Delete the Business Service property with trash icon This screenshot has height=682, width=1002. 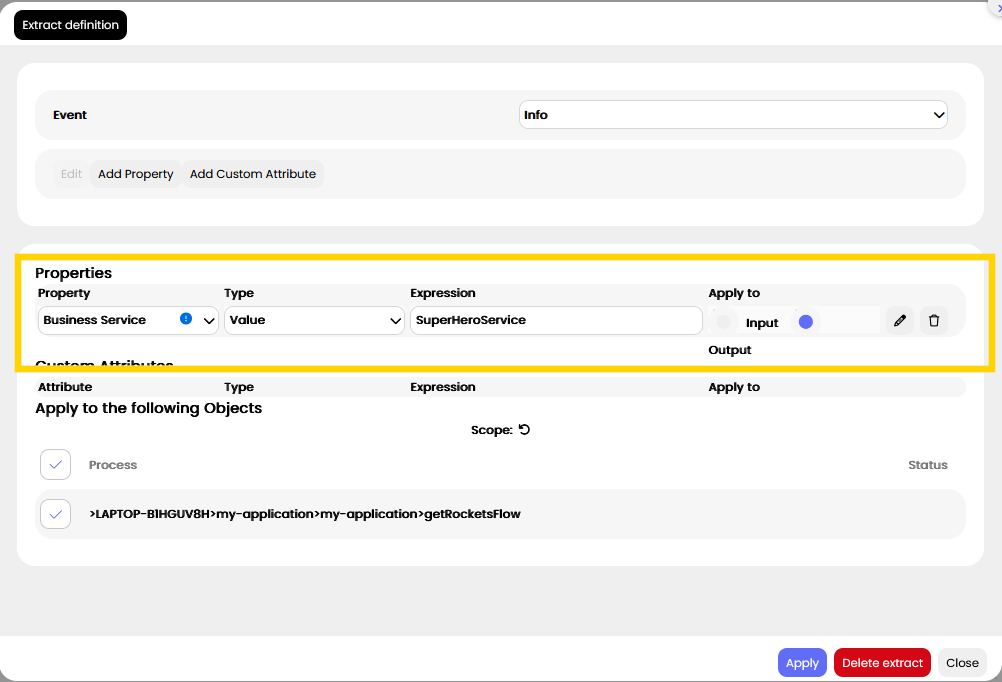pos(934,320)
